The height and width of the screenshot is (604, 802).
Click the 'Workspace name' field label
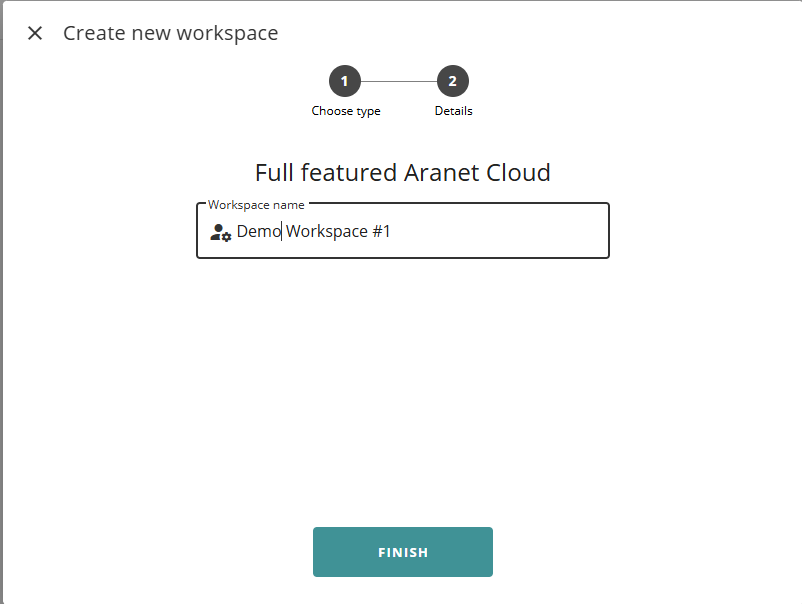256,205
